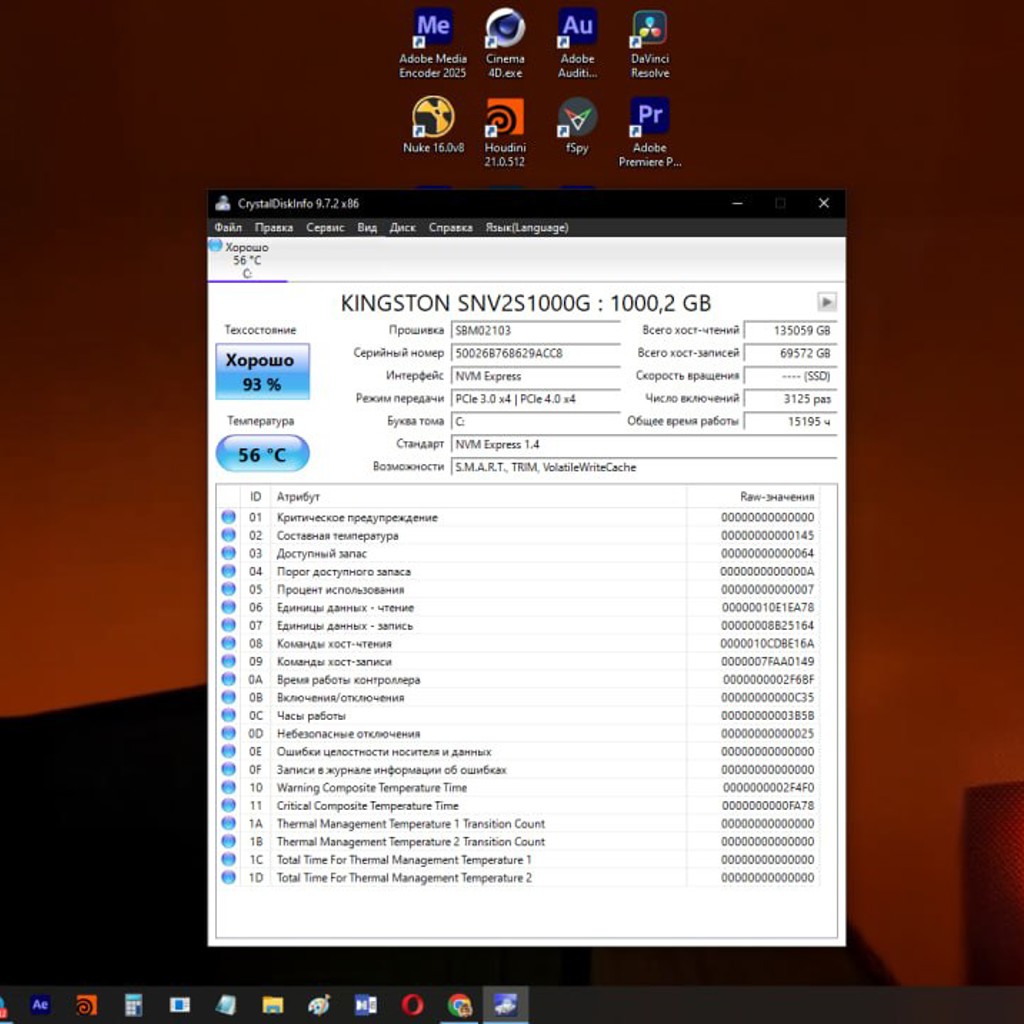Click the Режим передачи field with PCIe 3.0 x4
Screen dimensions: 1024x1024
click(x=535, y=399)
